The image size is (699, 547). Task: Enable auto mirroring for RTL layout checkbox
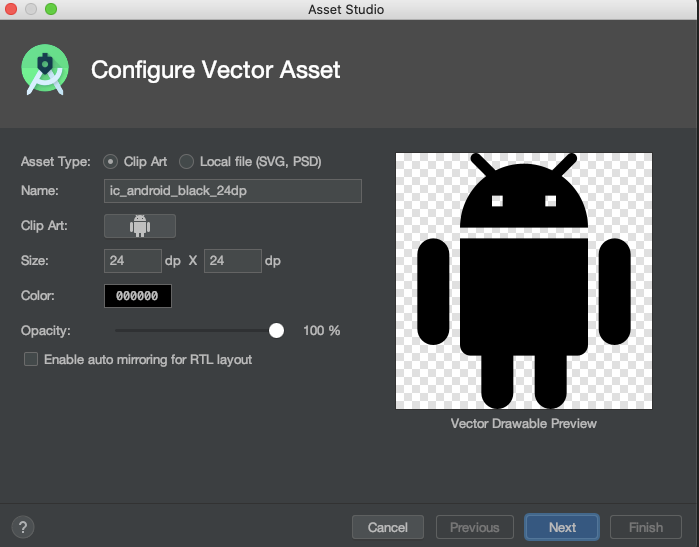coord(31,359)
